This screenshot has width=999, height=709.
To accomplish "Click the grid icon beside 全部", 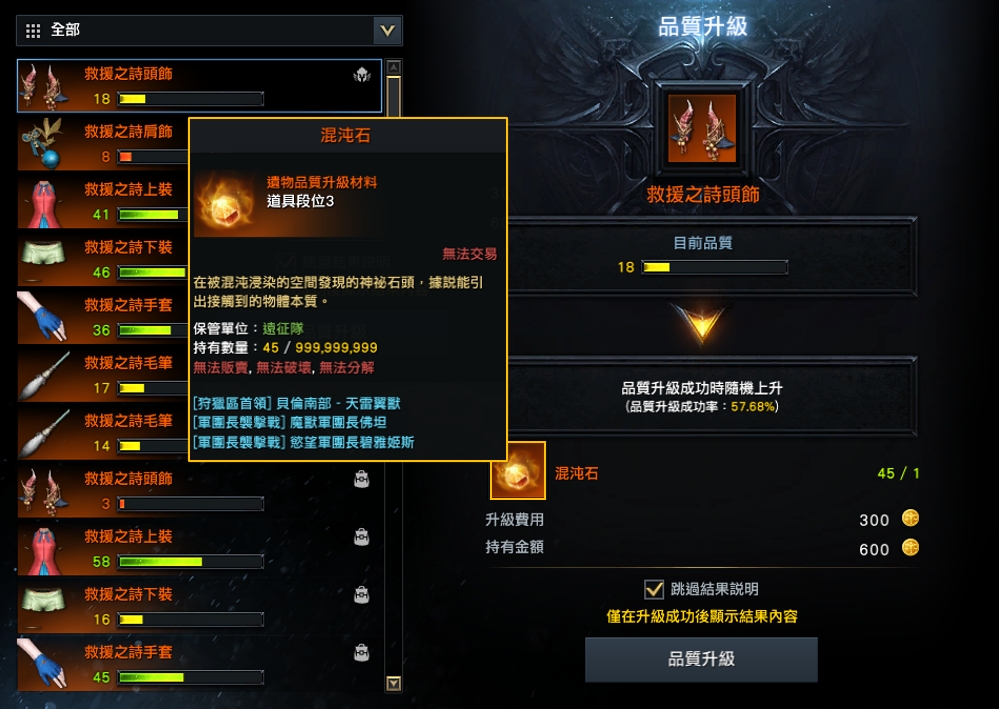I will (x=33, y=31).
